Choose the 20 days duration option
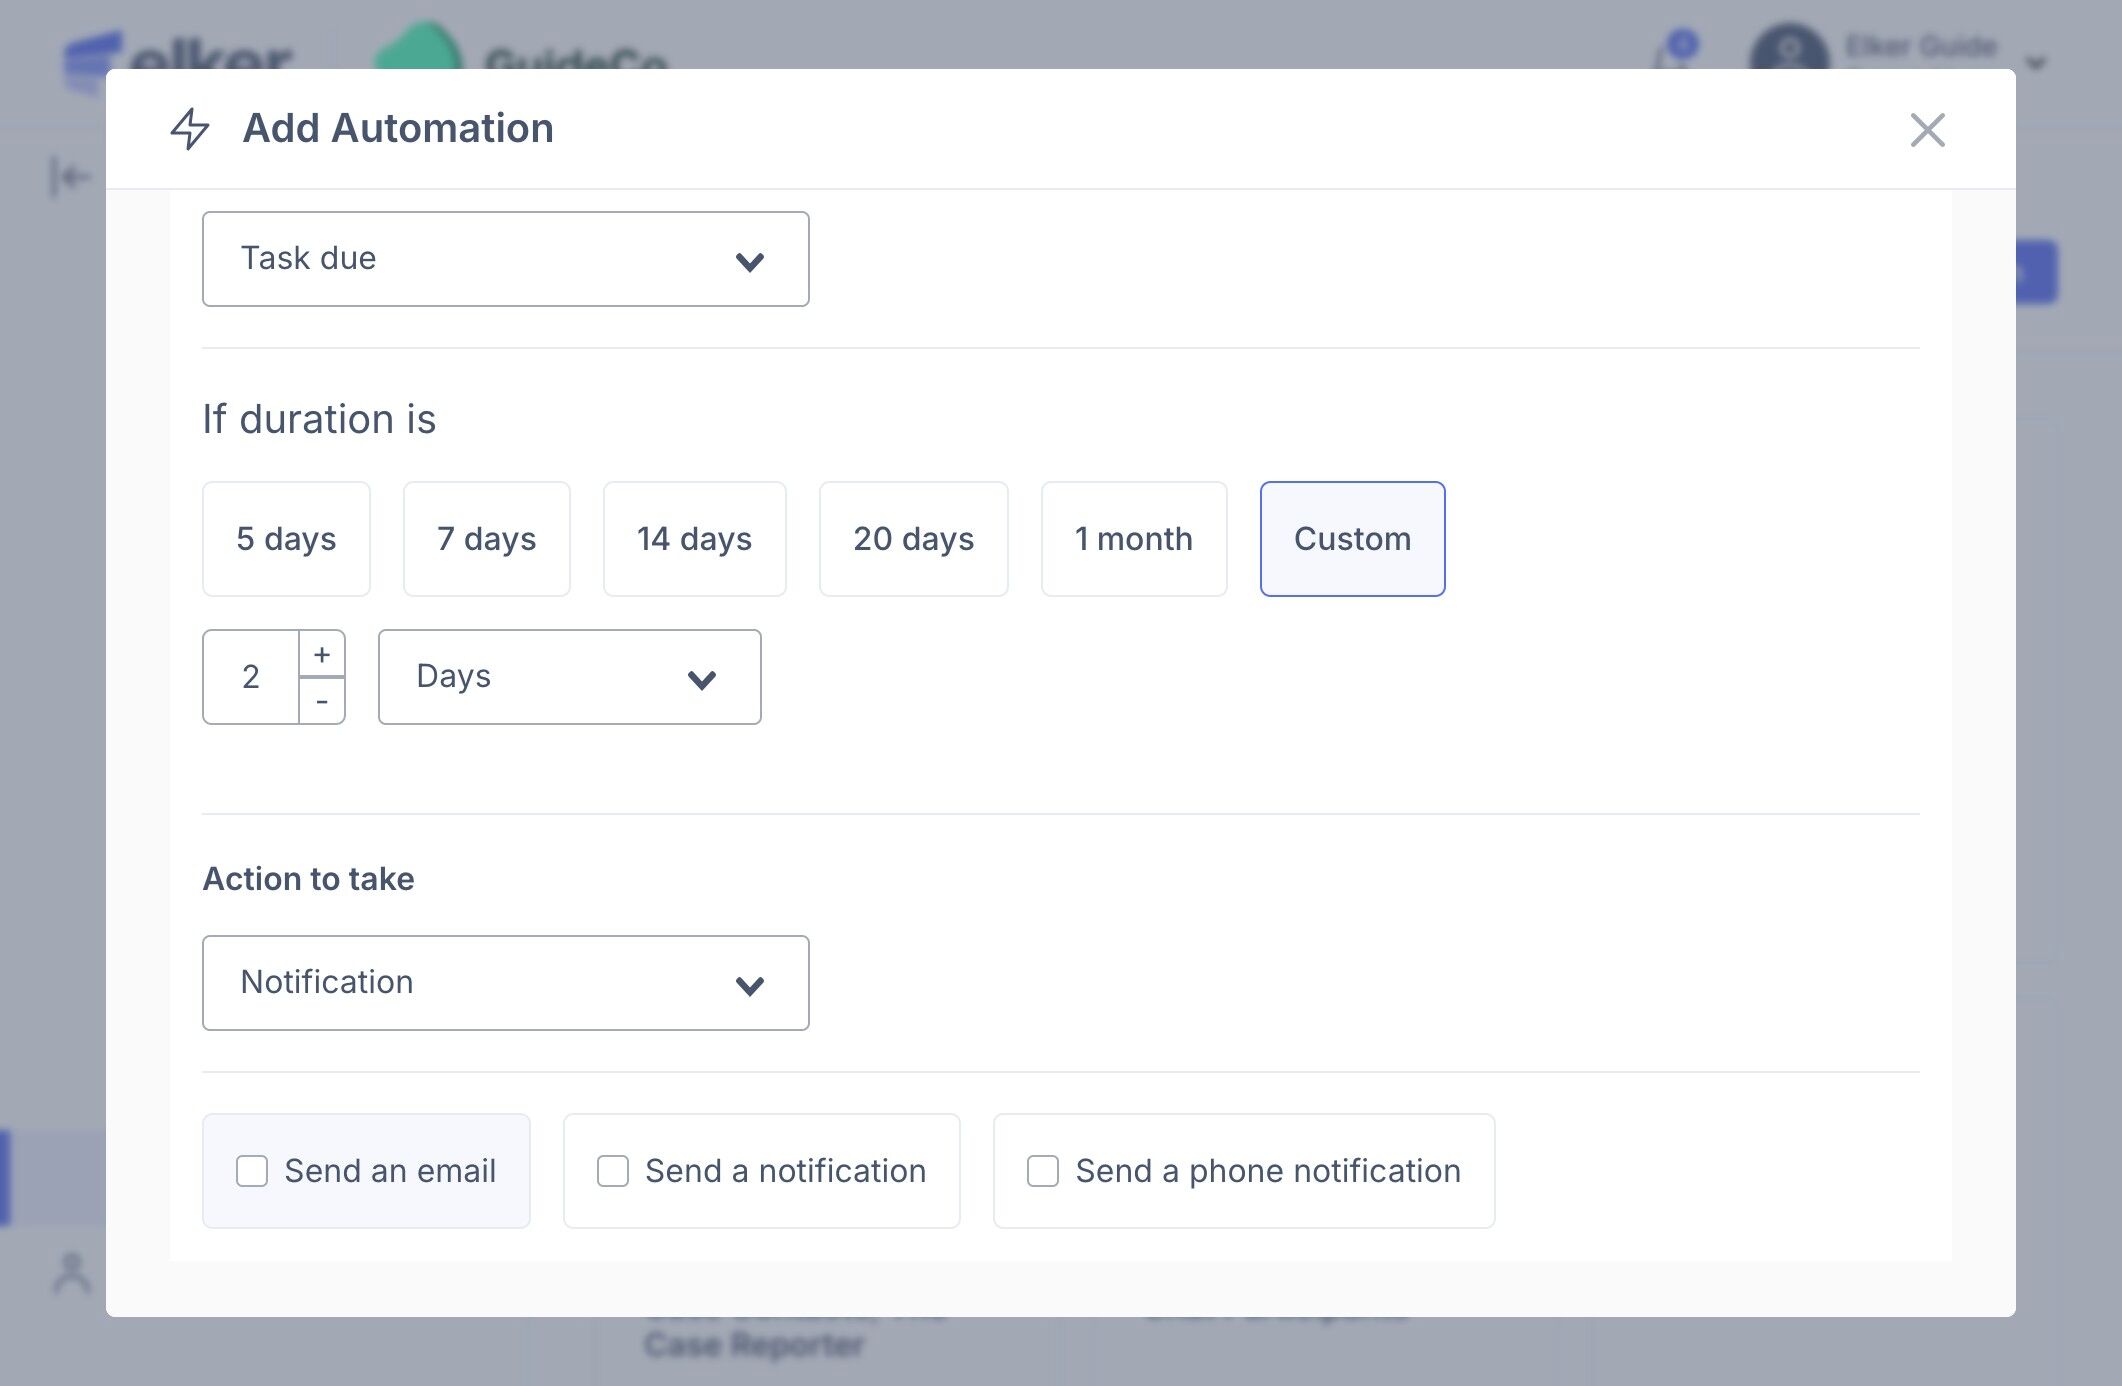The width and height of the screenshot is (2122, 1386). tap(913, 539)
